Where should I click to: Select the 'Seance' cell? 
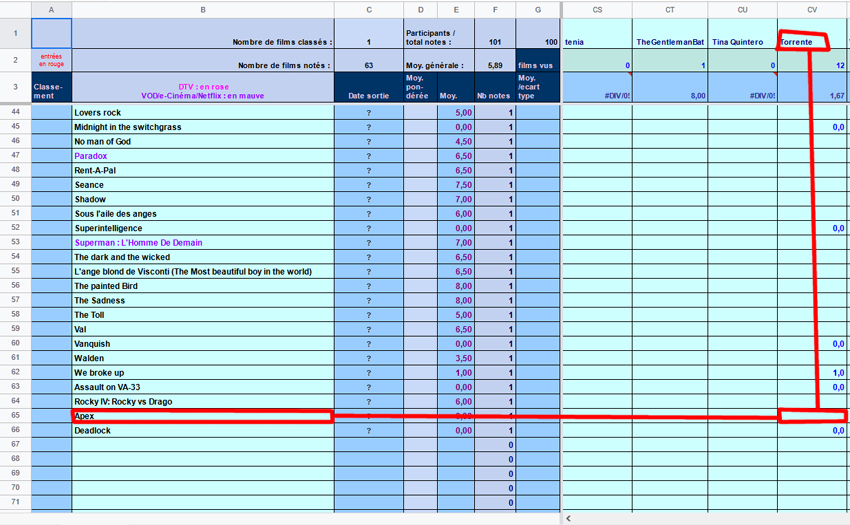coord(203,184)
